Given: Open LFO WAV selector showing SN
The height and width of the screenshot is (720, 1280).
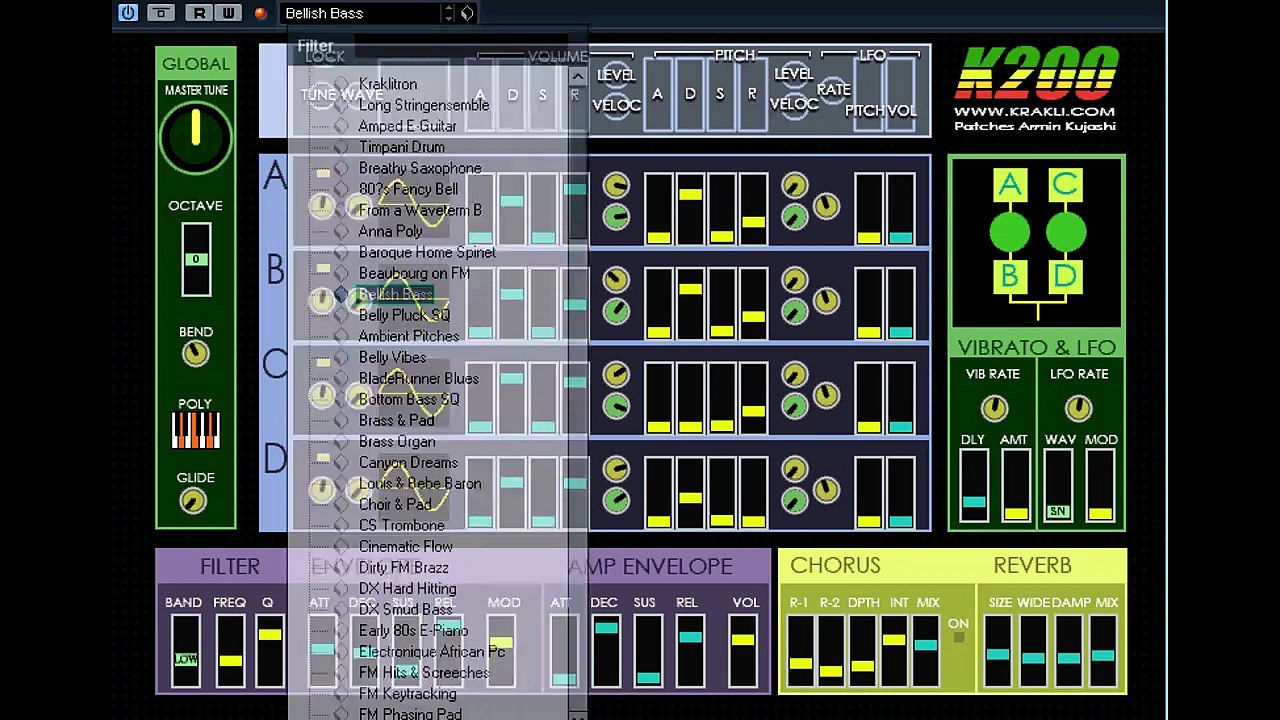Looking at the screenshot, I should coord(1058,486).
